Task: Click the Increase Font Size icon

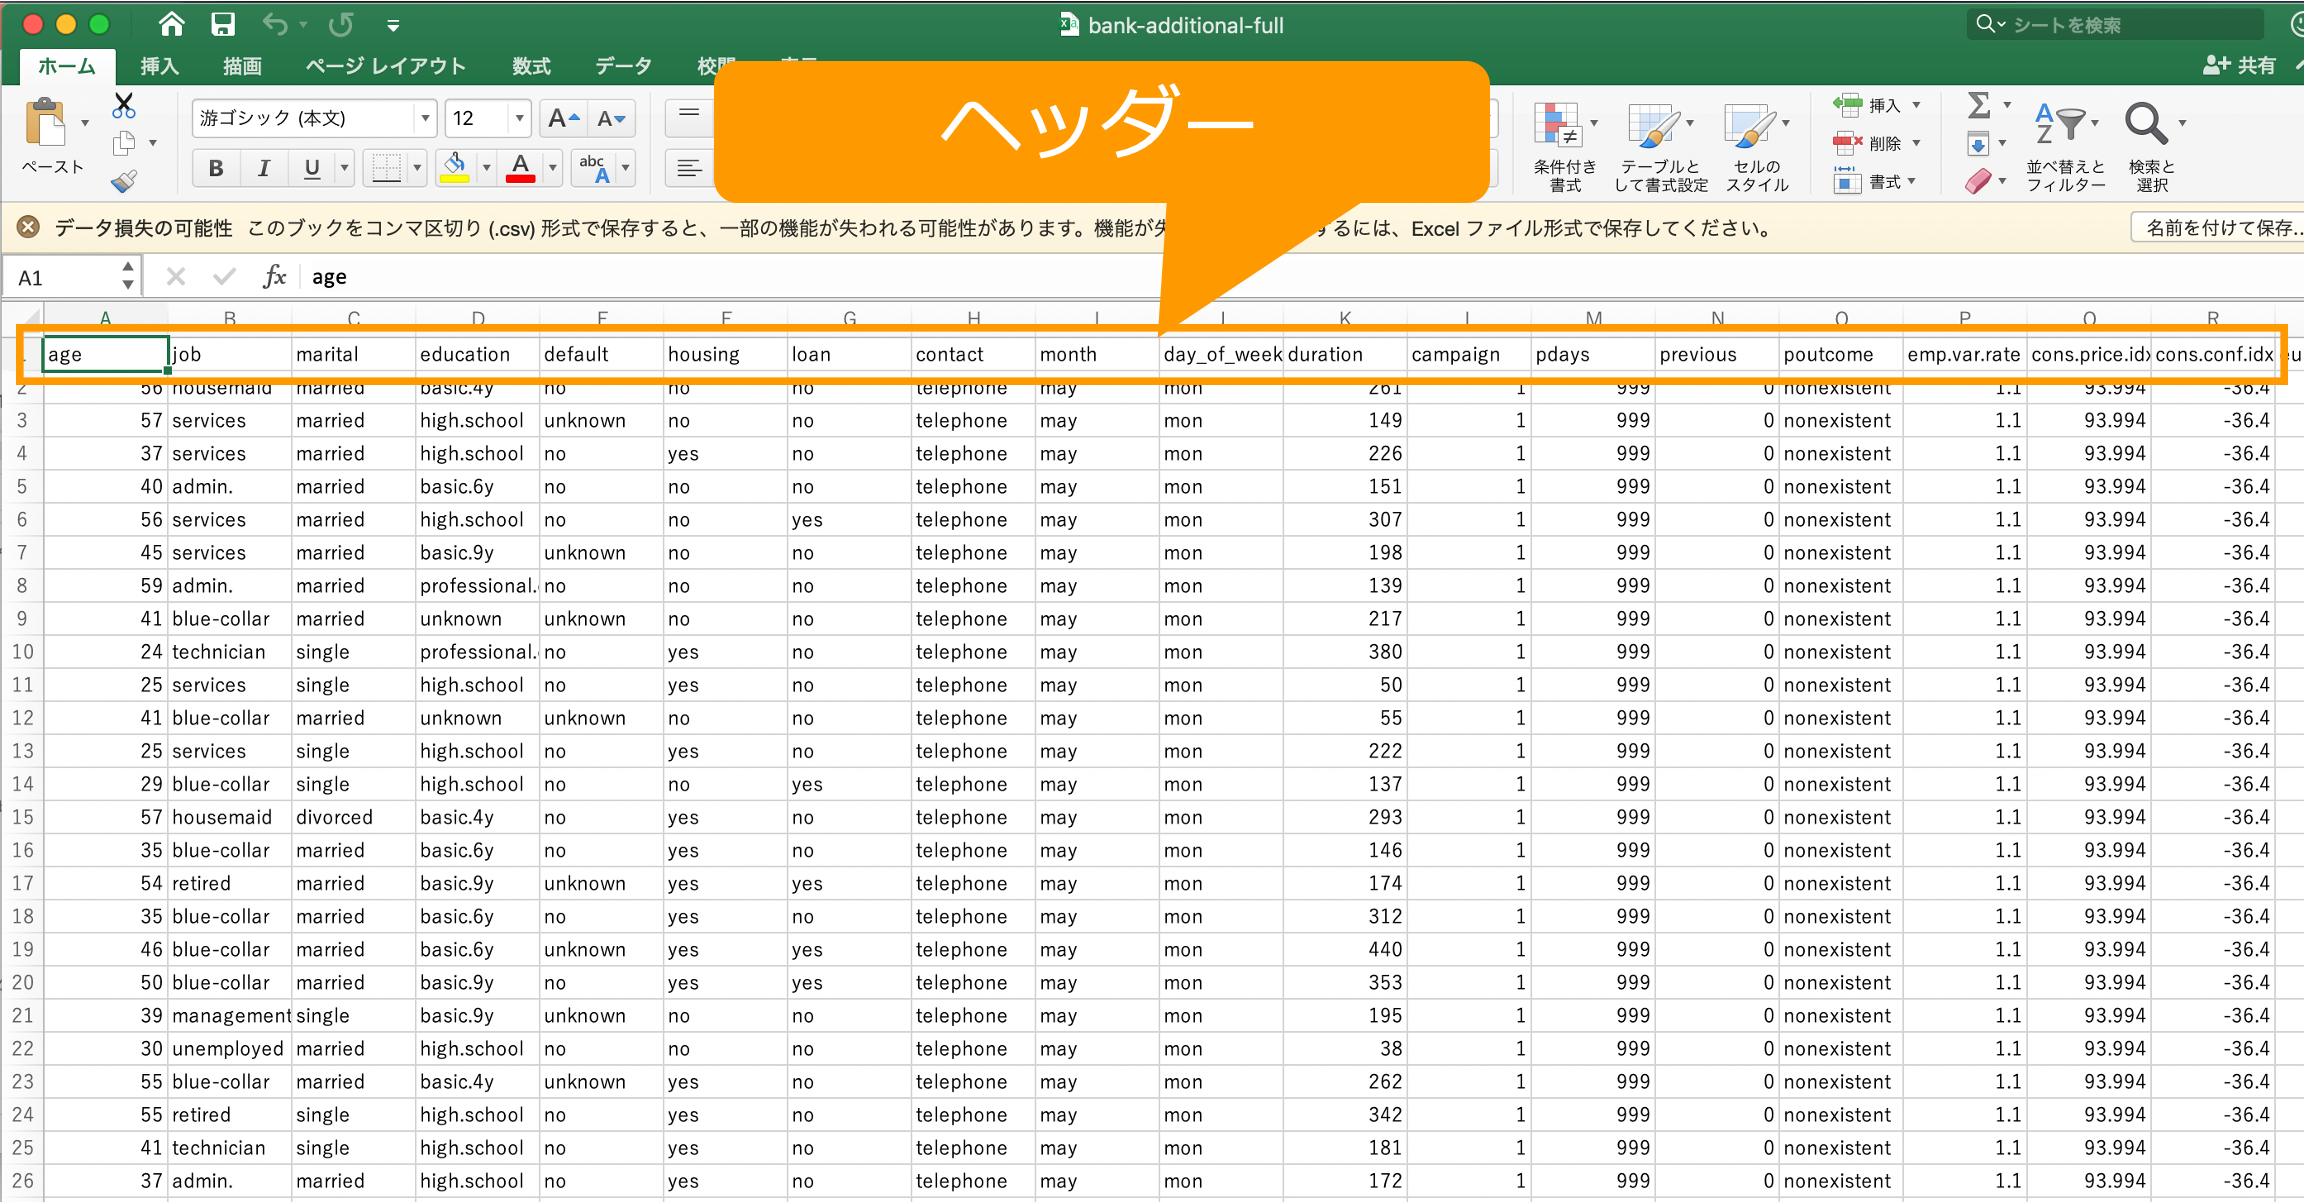Action: (x=563, y=119)
